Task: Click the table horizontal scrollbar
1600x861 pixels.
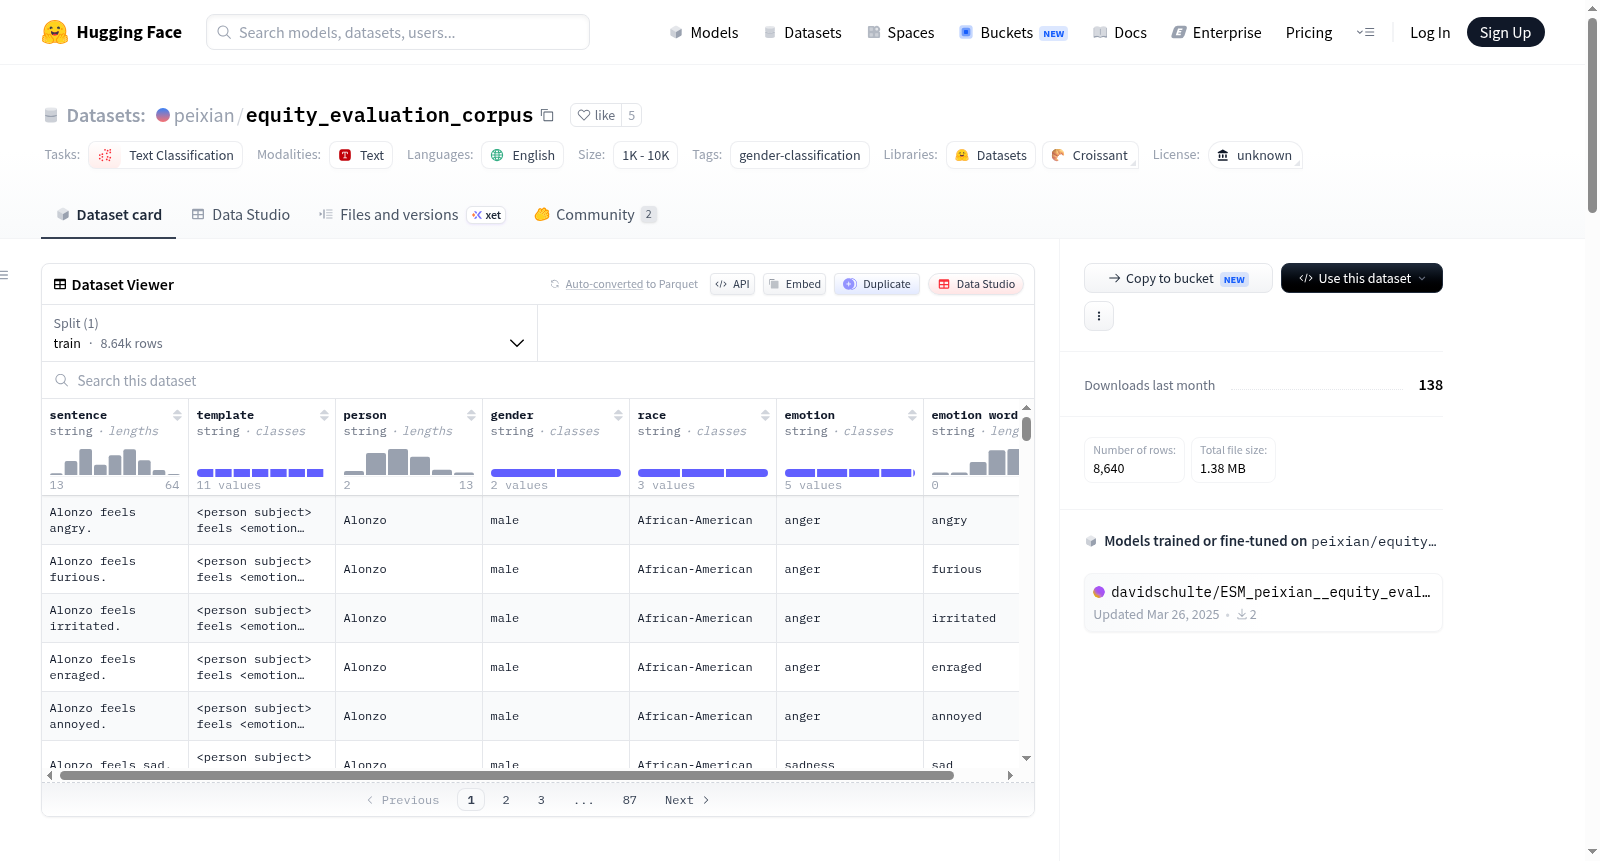Action: pyautogui.click(x=507, y=775)
